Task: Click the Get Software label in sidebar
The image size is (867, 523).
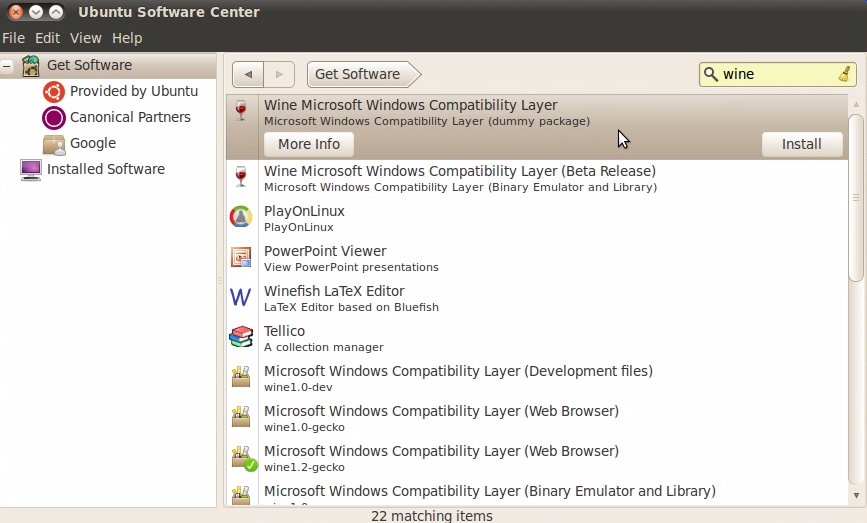Action: coord(90,65)
